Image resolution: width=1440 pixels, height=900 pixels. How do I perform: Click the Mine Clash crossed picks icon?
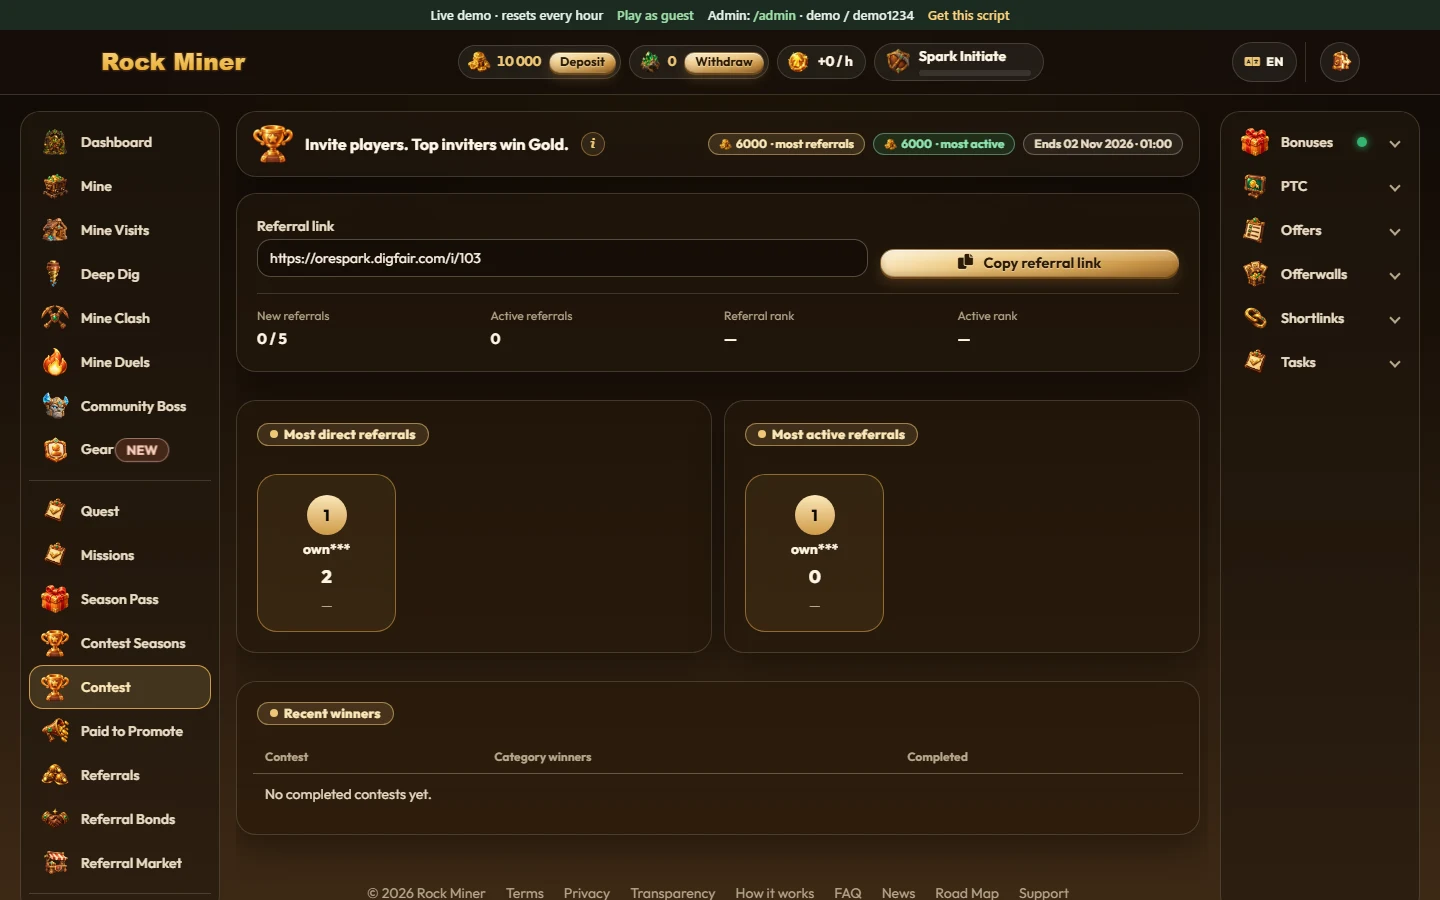[x=55, y=318]
